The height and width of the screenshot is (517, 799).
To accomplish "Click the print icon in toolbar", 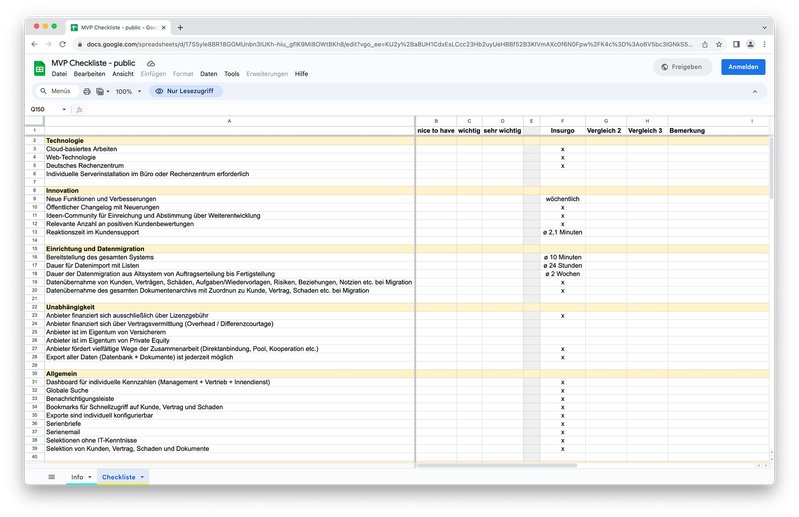I will 87,91.
